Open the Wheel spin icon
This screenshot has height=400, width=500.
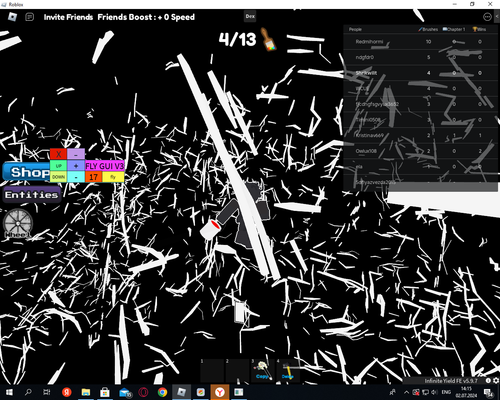18,223
